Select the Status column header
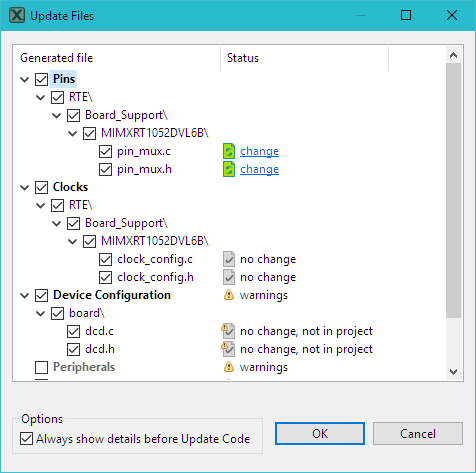476x473 pixels. click(304, 58)
